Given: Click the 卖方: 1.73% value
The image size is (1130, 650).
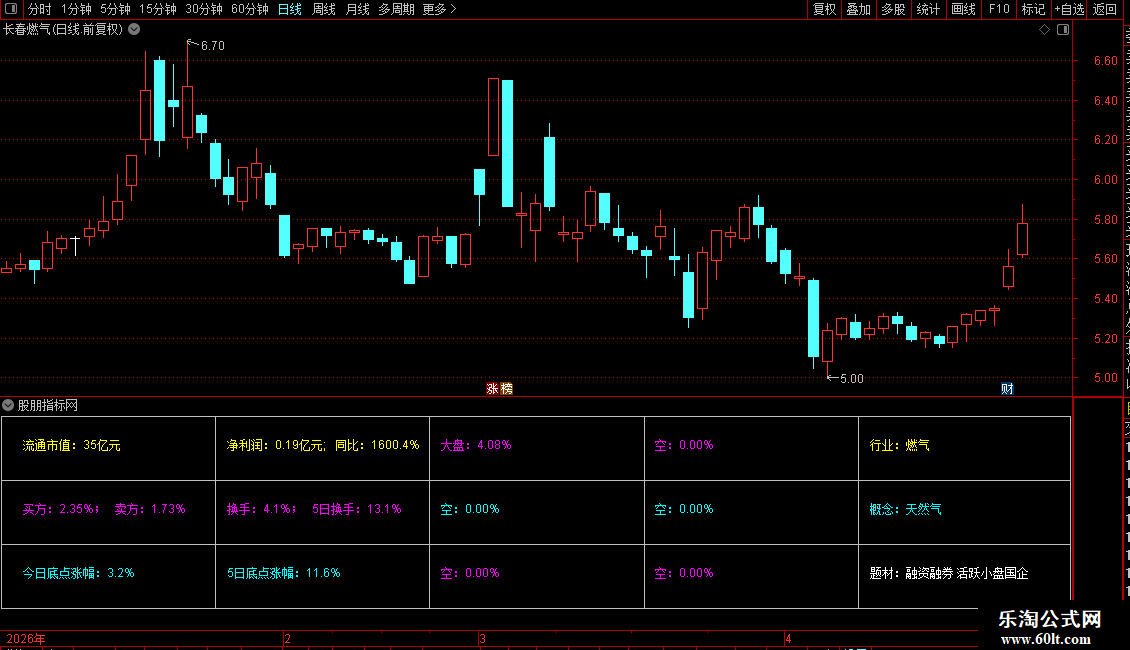Looking at the screenshot, I should tap(150, 509).
